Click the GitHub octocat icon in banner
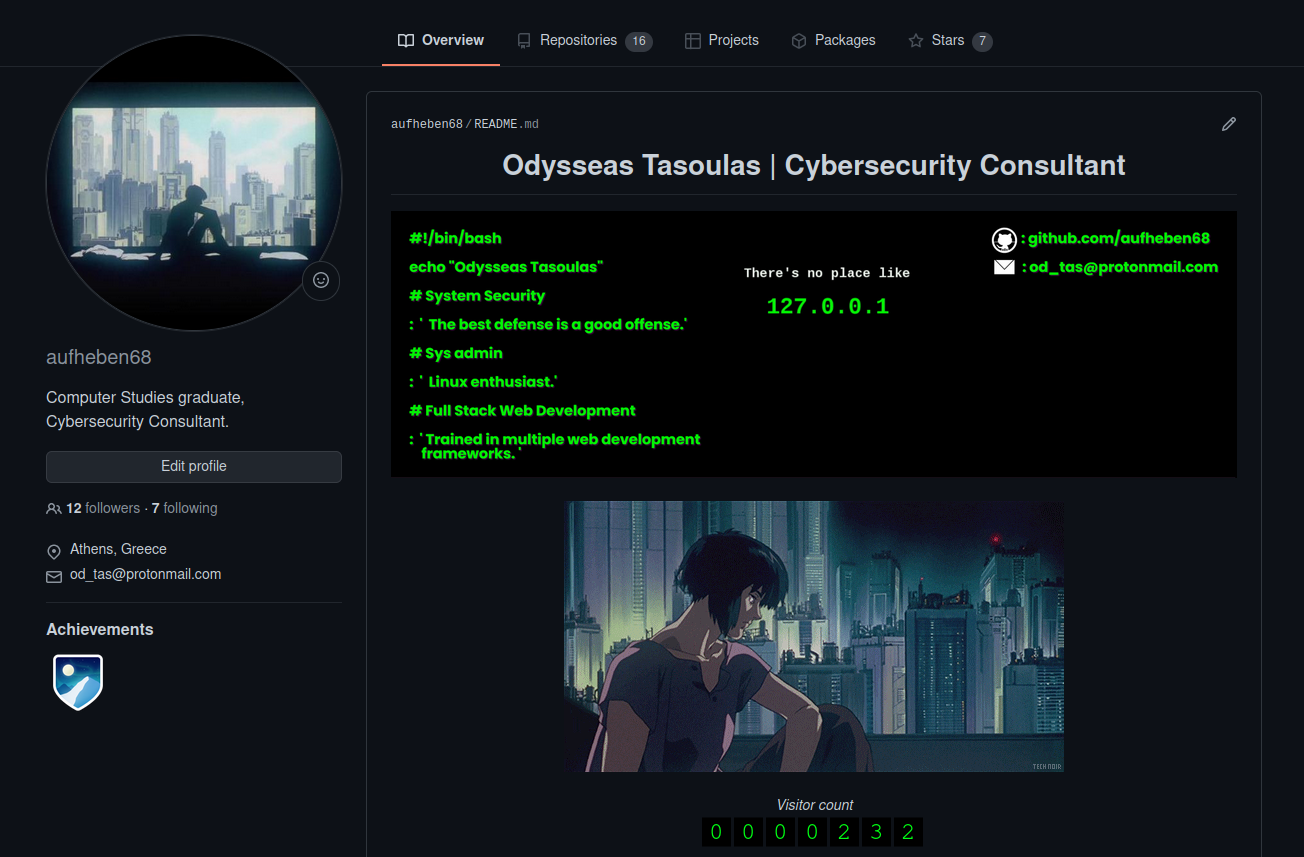 tap(1004, 240)
